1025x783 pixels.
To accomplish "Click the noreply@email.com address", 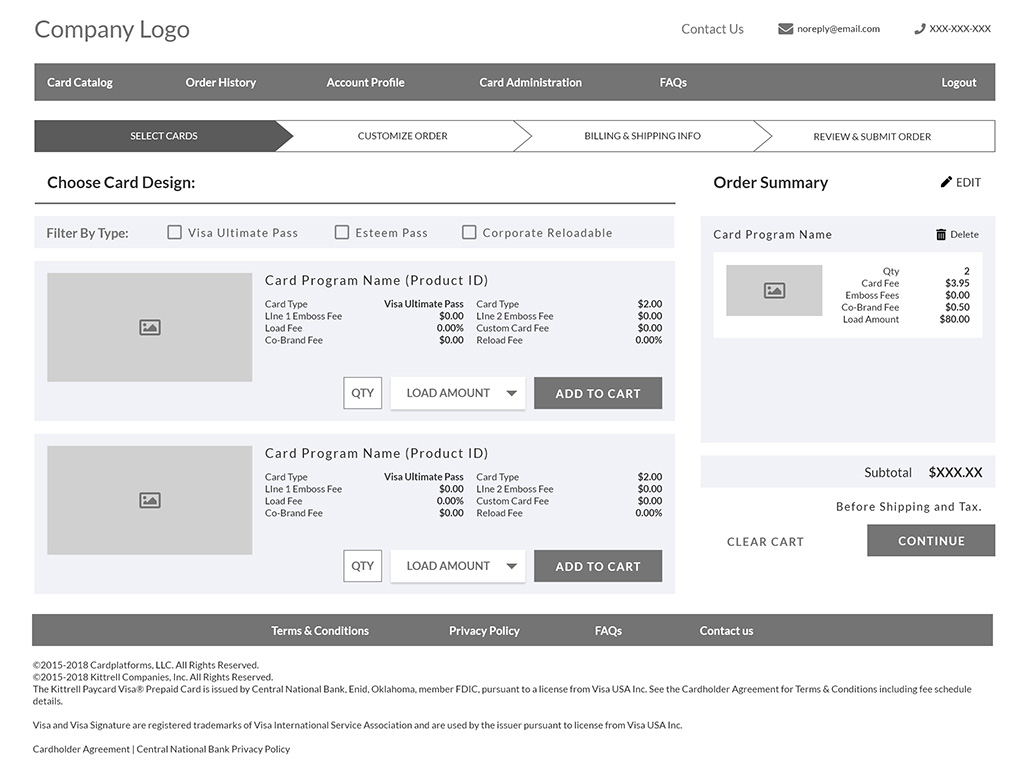I will coord(838,29).
